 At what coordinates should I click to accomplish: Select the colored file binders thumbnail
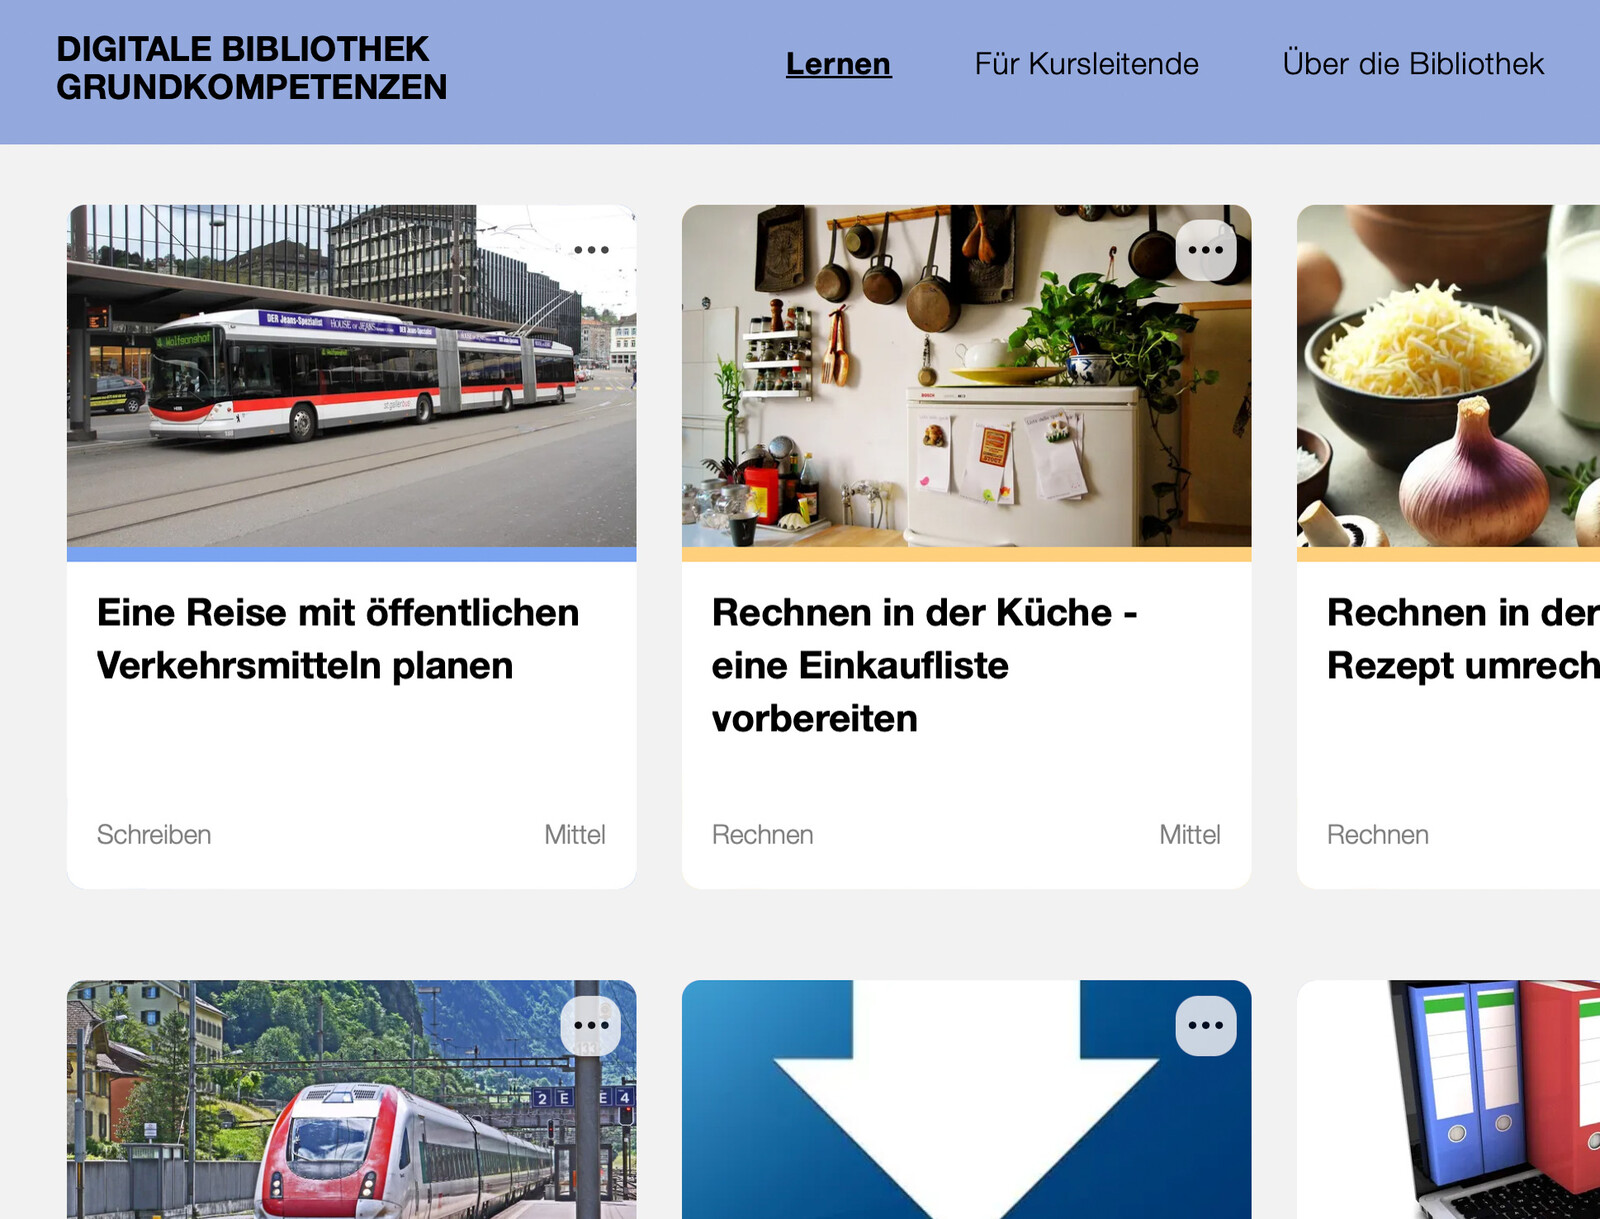[x=1448, y=1100]
